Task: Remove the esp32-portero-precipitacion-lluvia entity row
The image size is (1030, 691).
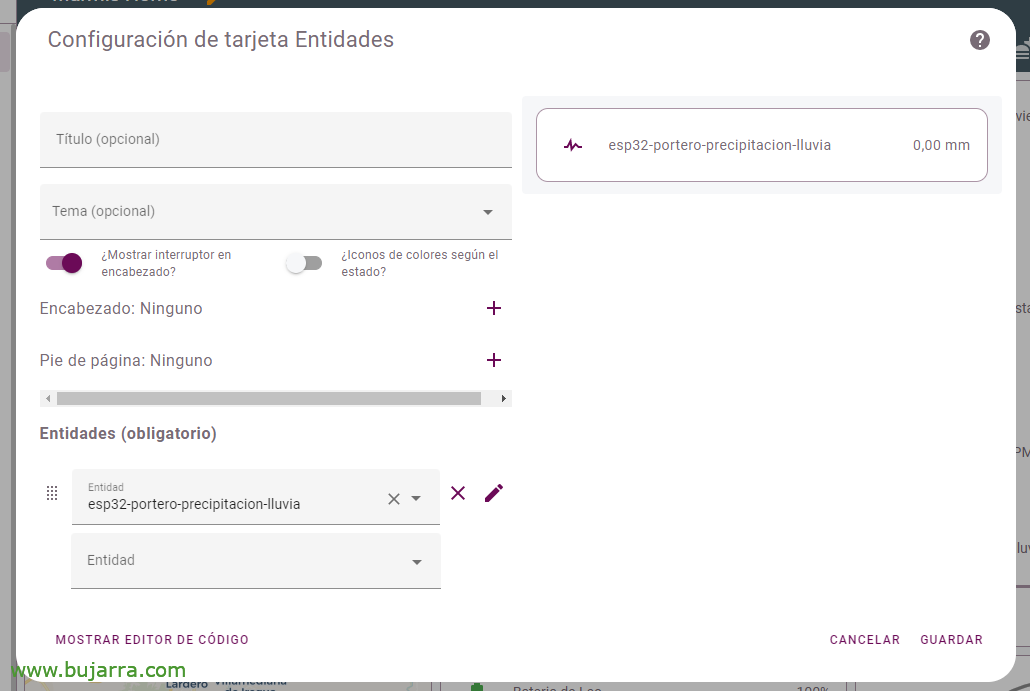Action: point(458,493)
